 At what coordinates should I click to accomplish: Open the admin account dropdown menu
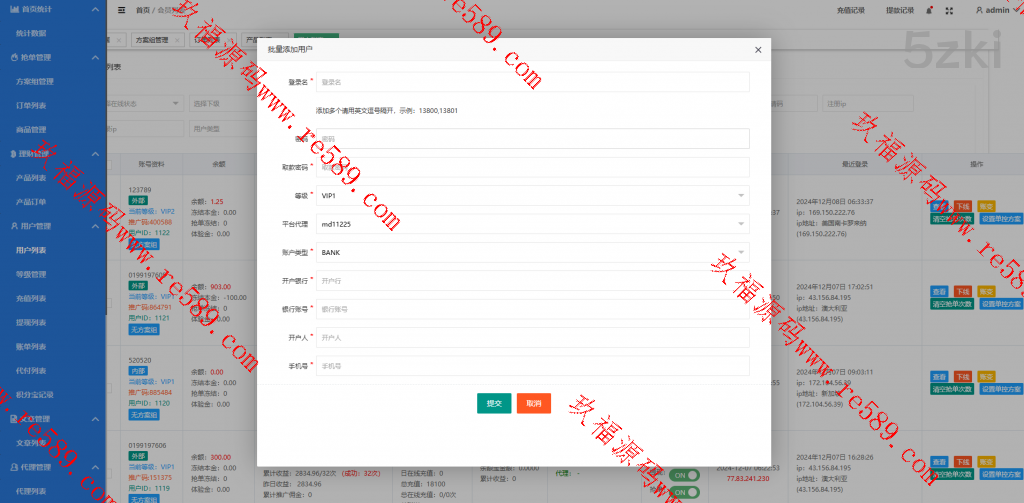[996, 10]
